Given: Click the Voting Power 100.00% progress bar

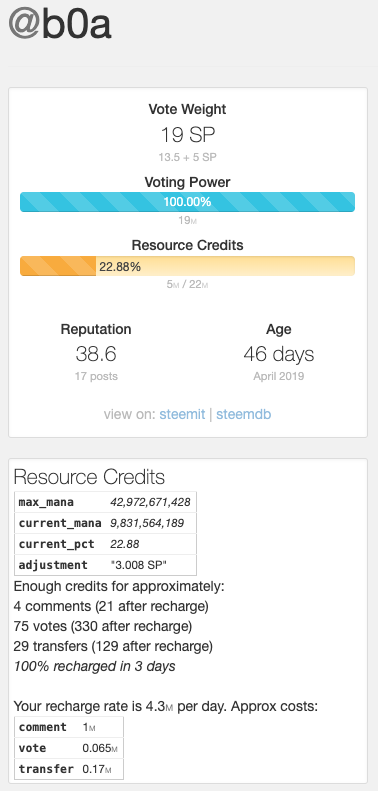Looking at the screenshot, I should coord(187,202).
